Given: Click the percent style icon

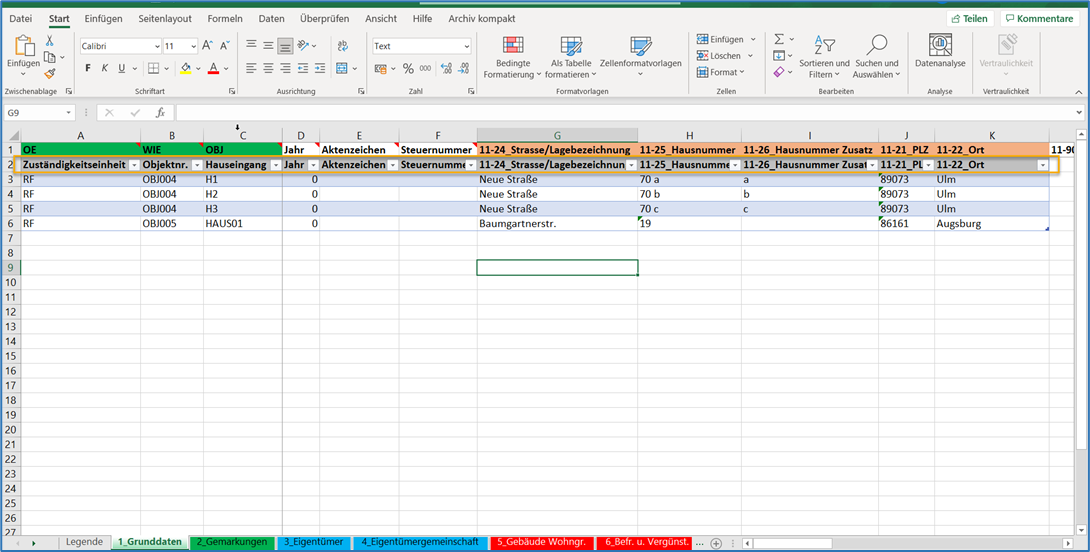Looking at the screenshot, I should 408,69.
